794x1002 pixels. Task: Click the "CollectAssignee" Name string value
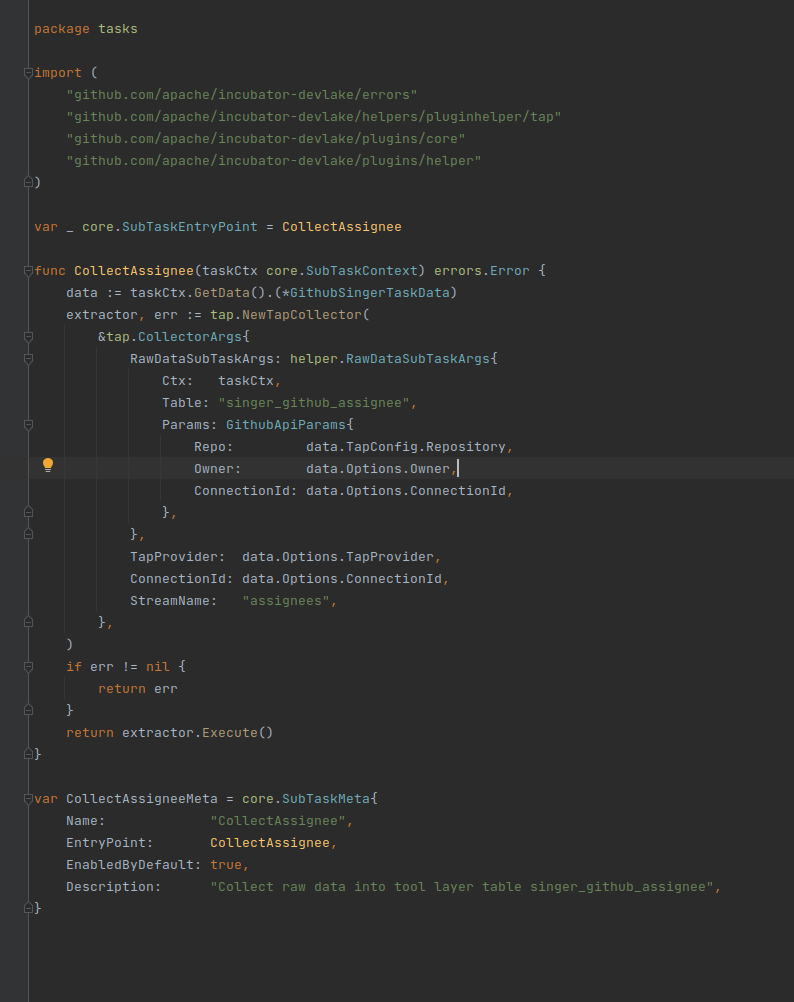(x=278, y=821)
